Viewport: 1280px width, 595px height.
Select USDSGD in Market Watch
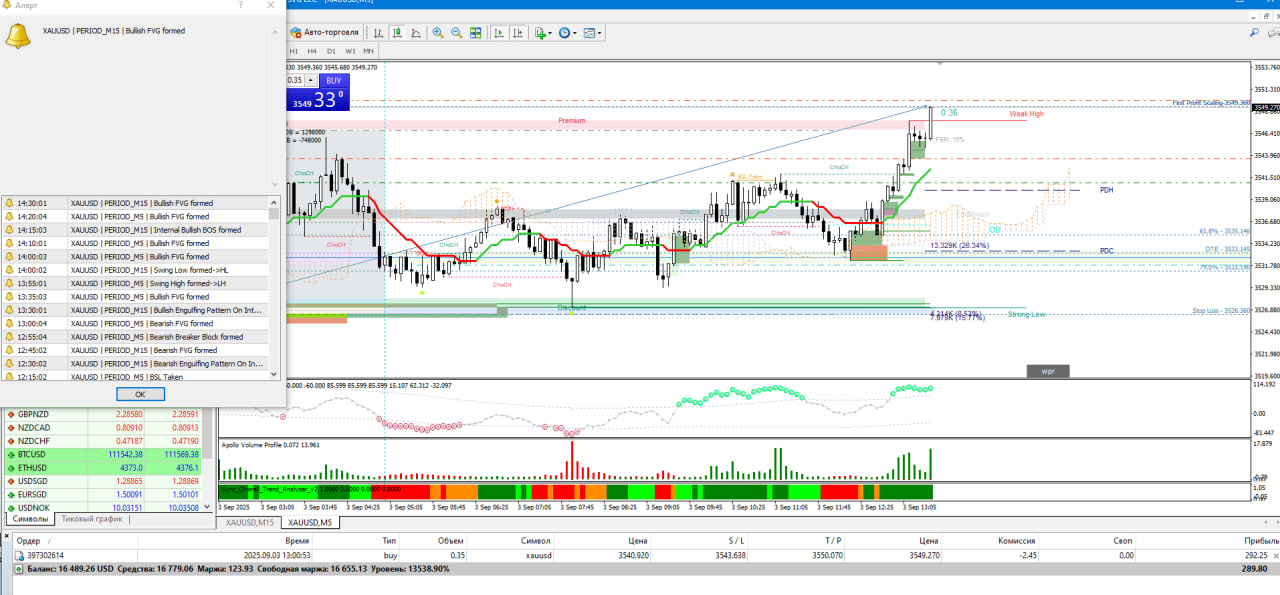(x=106, y=481)
